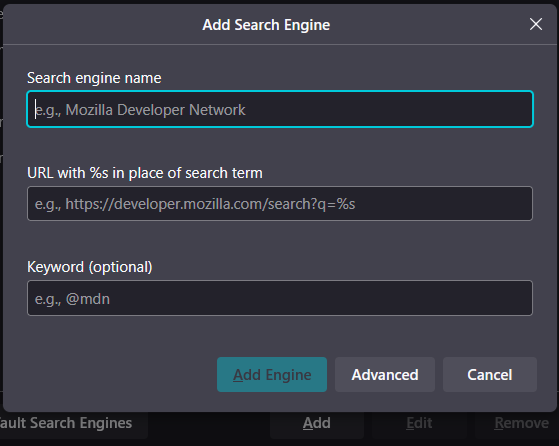Click the Keyword (optional) field
559x446 pixels.
tap(280, 298)
